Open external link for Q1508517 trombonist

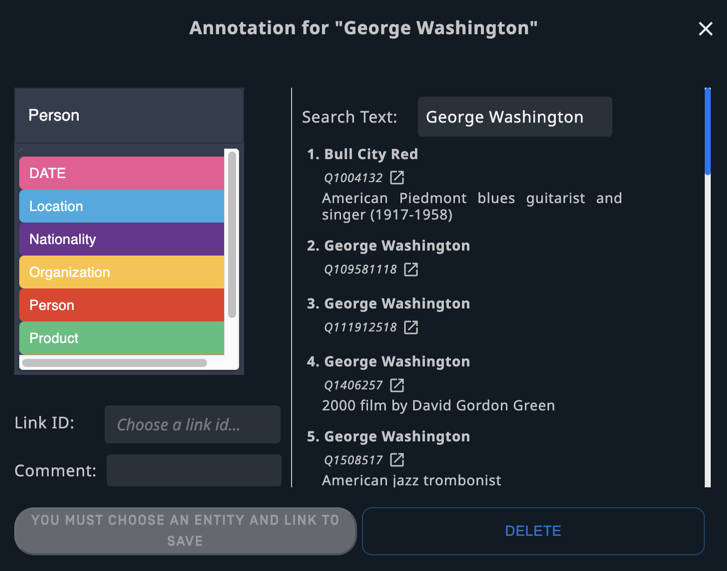(x=397, y=460)
